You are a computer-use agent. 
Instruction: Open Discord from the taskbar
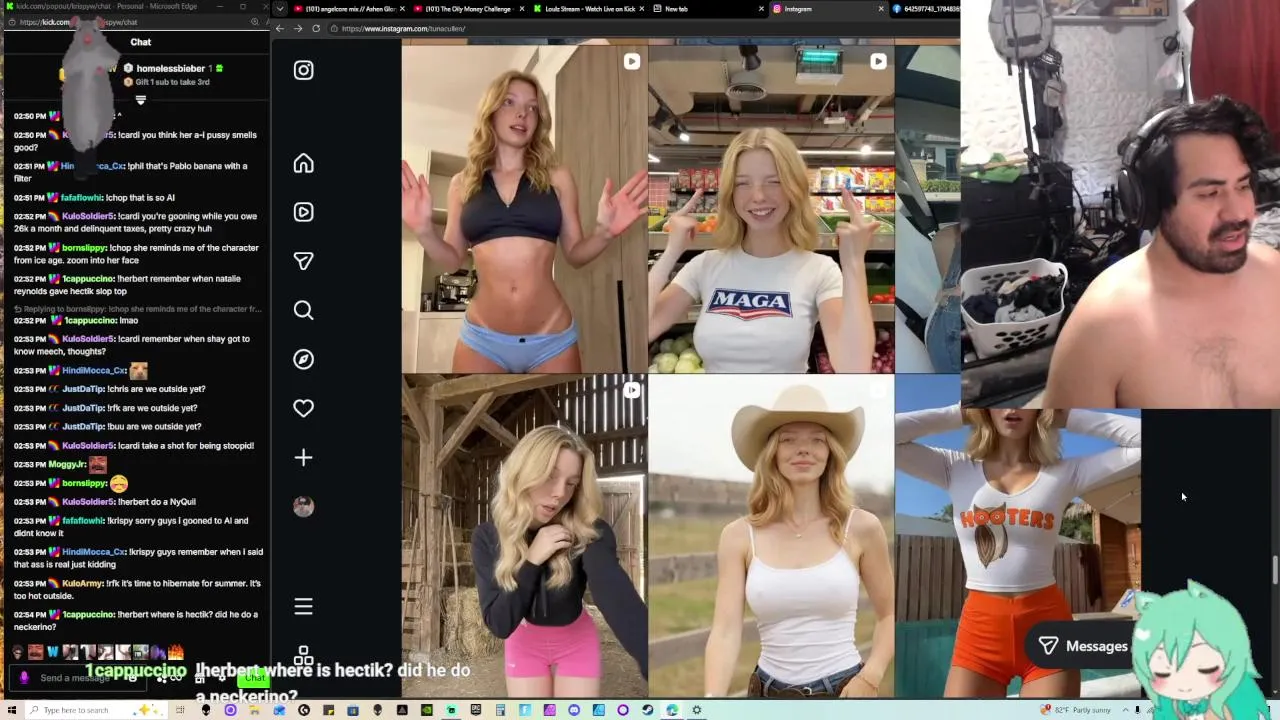(574, 710)
